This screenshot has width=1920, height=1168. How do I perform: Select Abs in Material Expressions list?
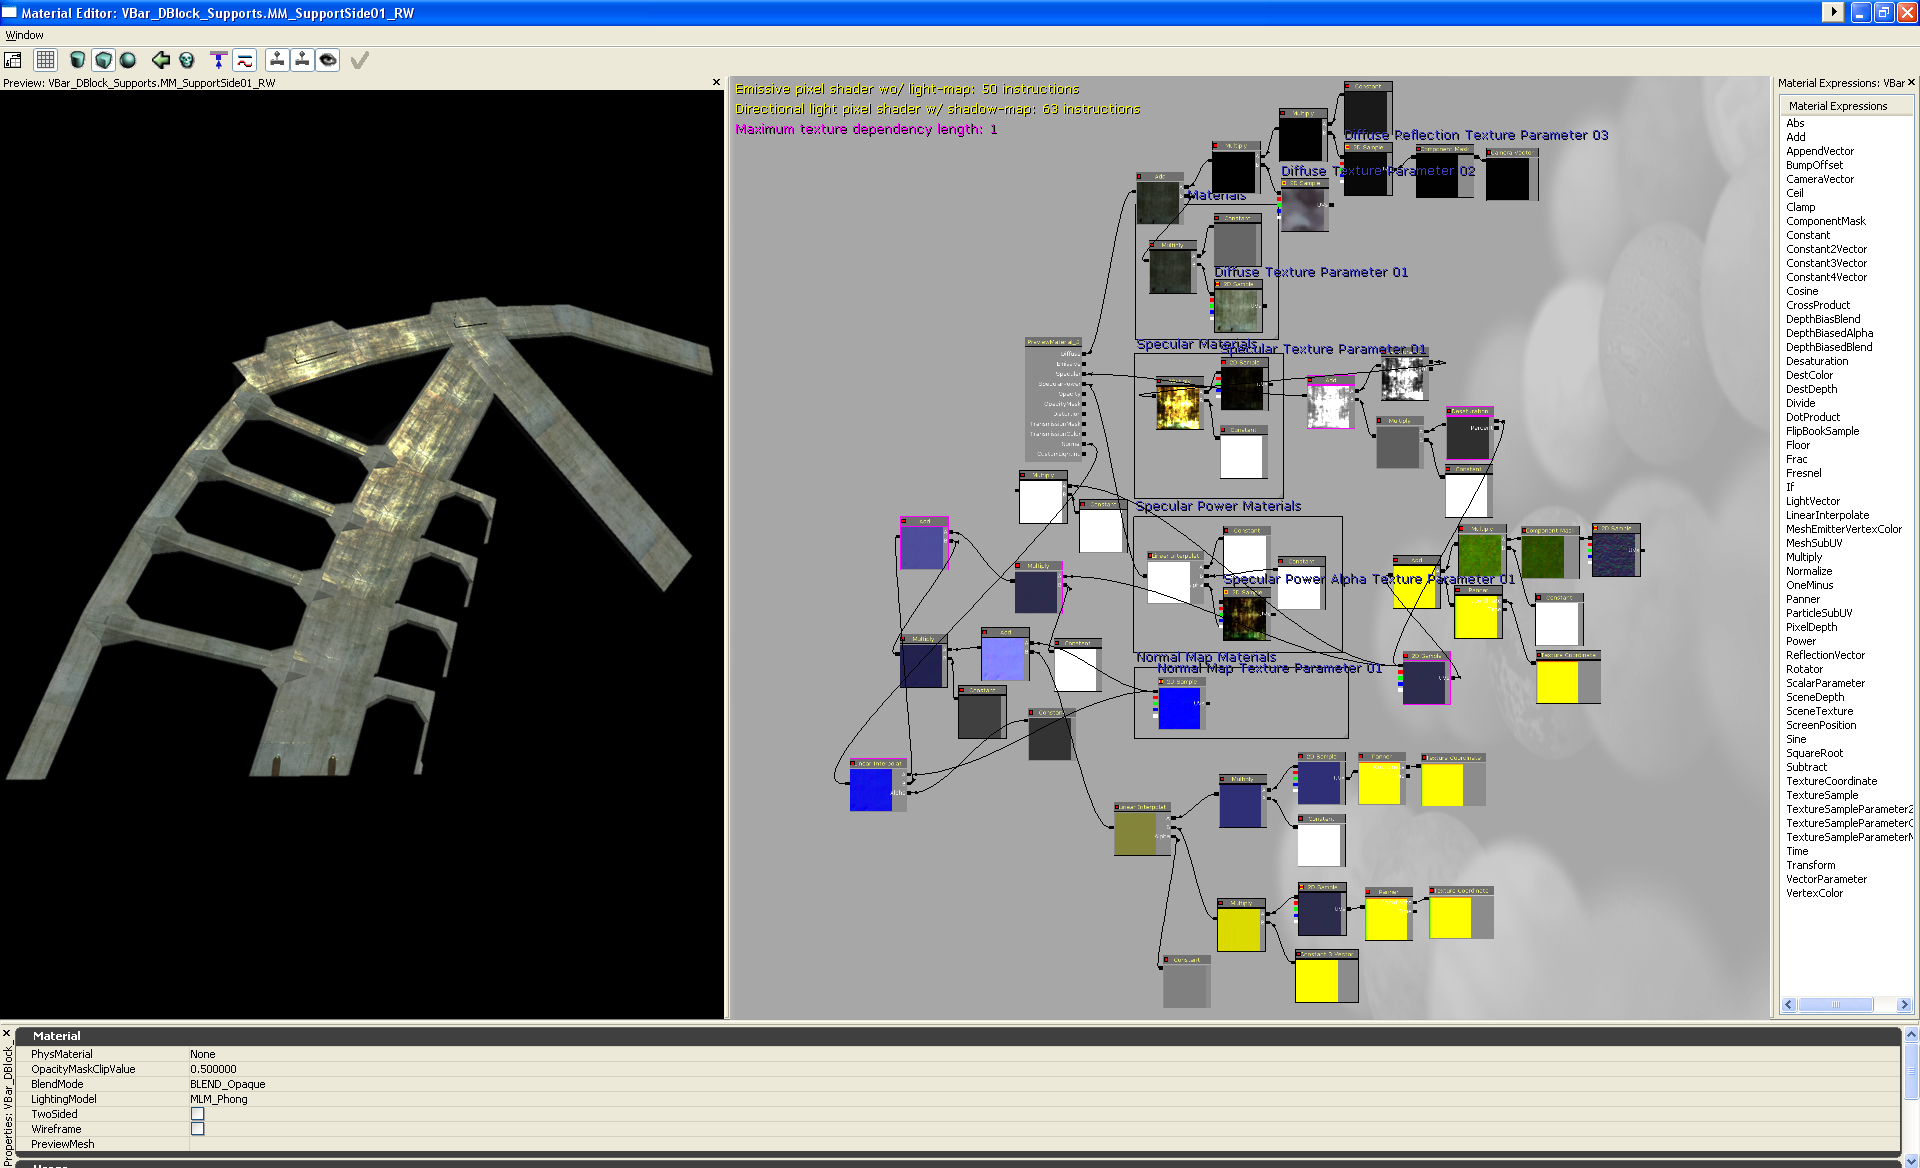[x=1795, y=123]
